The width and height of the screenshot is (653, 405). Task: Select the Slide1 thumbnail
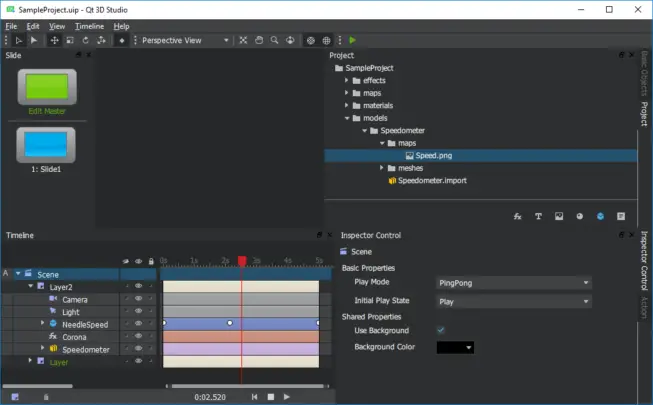46,145
